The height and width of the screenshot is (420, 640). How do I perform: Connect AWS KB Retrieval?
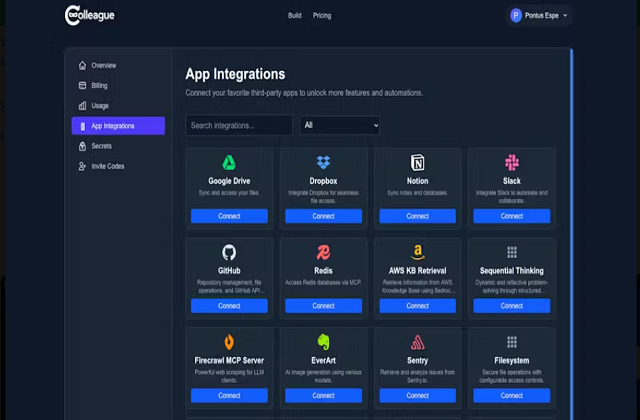[418, 306]
